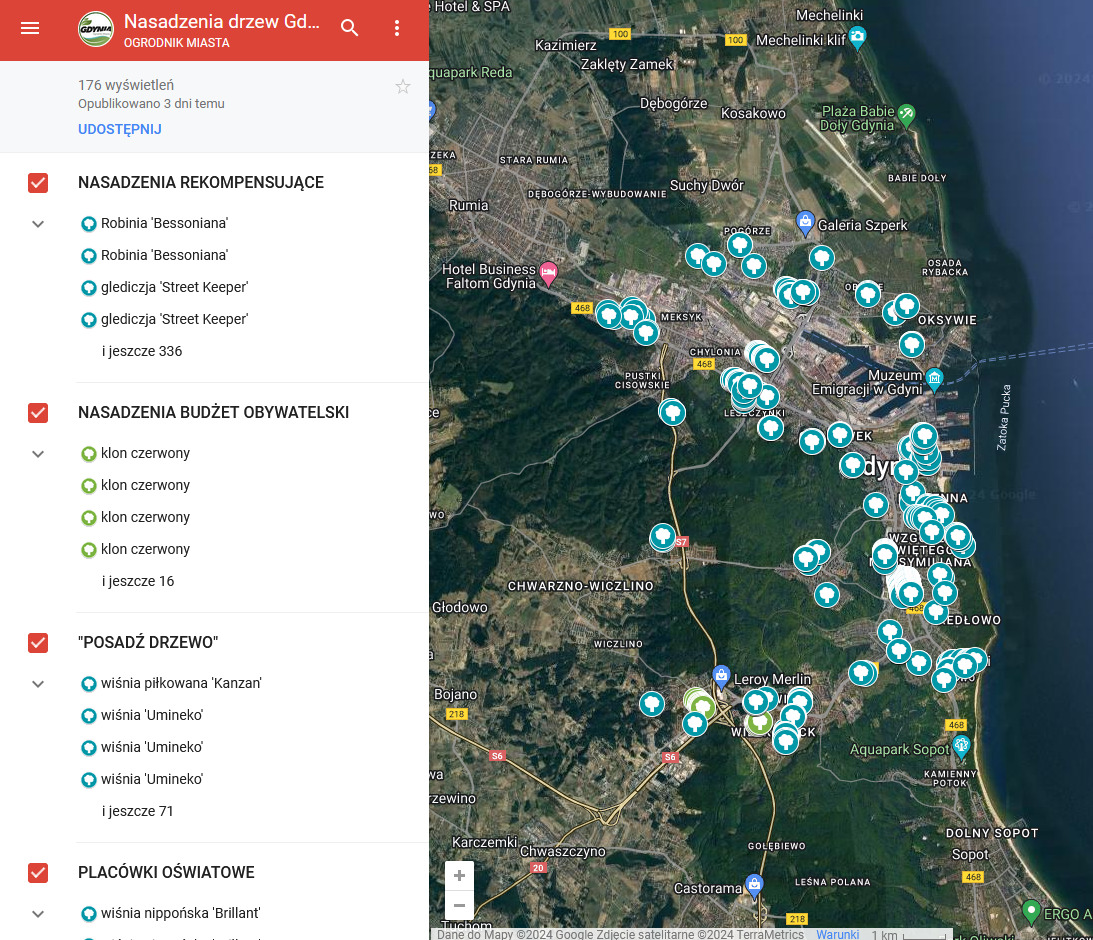This screenshot has width=1093, height=940.
Task: Uncheck the PLACÓWKI OŚWIATOWE layer
Action: point(38,873)
